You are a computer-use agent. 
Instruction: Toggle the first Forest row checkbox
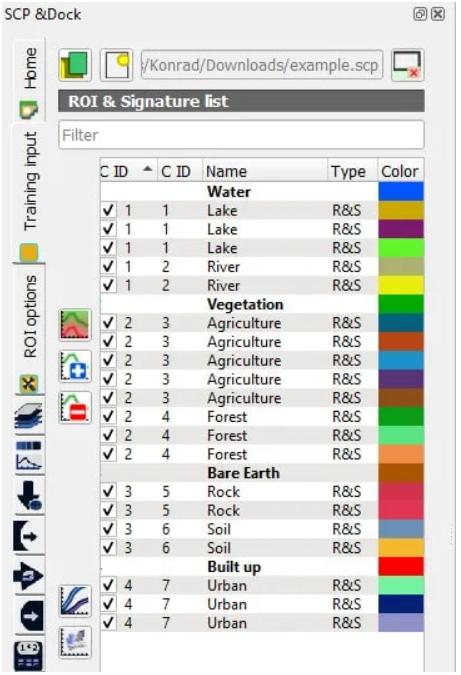coord(109,416)
